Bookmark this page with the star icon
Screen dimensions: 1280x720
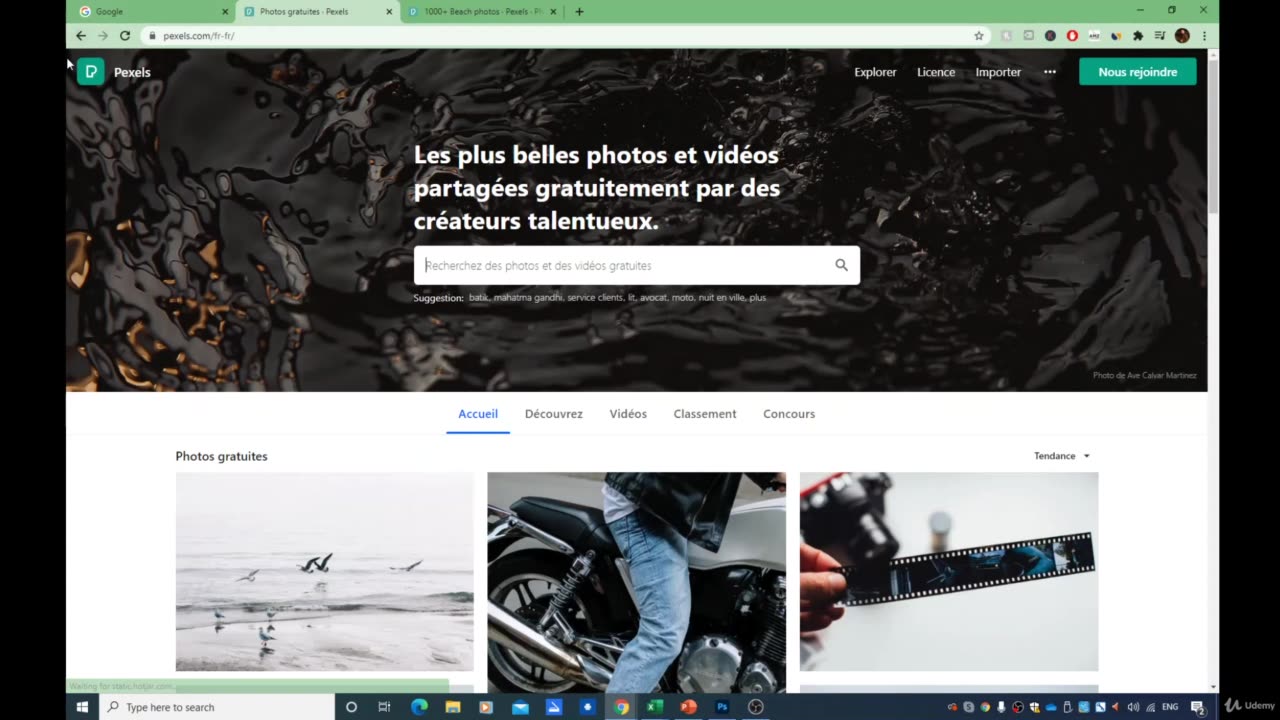[979, 35]
